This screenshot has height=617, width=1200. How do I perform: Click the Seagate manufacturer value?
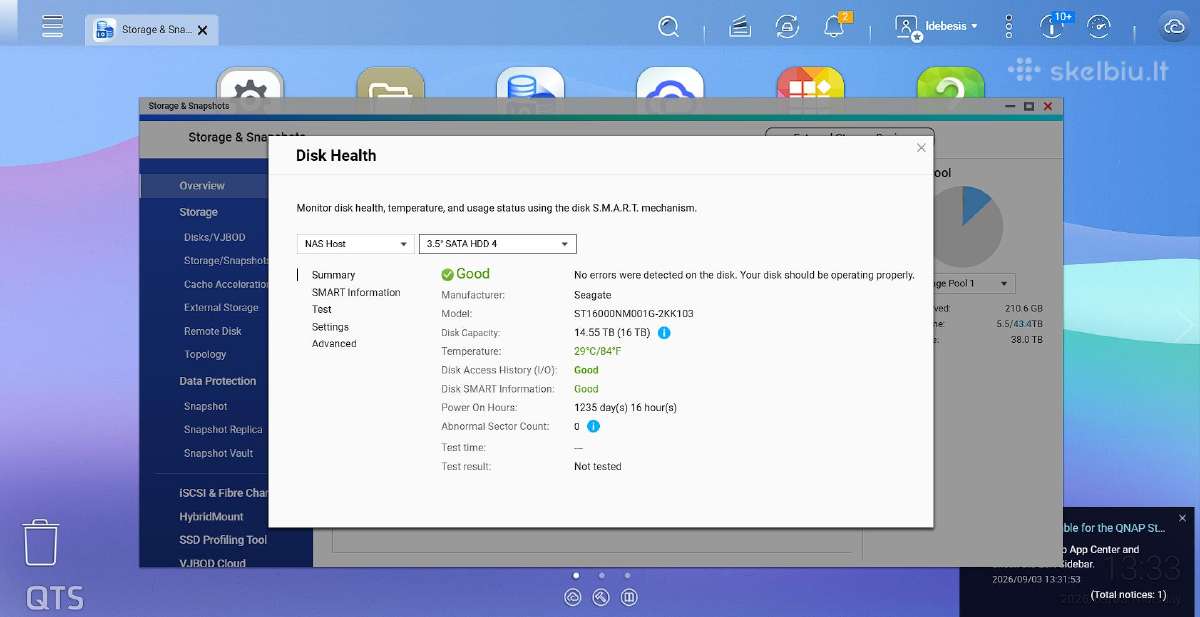592,295
